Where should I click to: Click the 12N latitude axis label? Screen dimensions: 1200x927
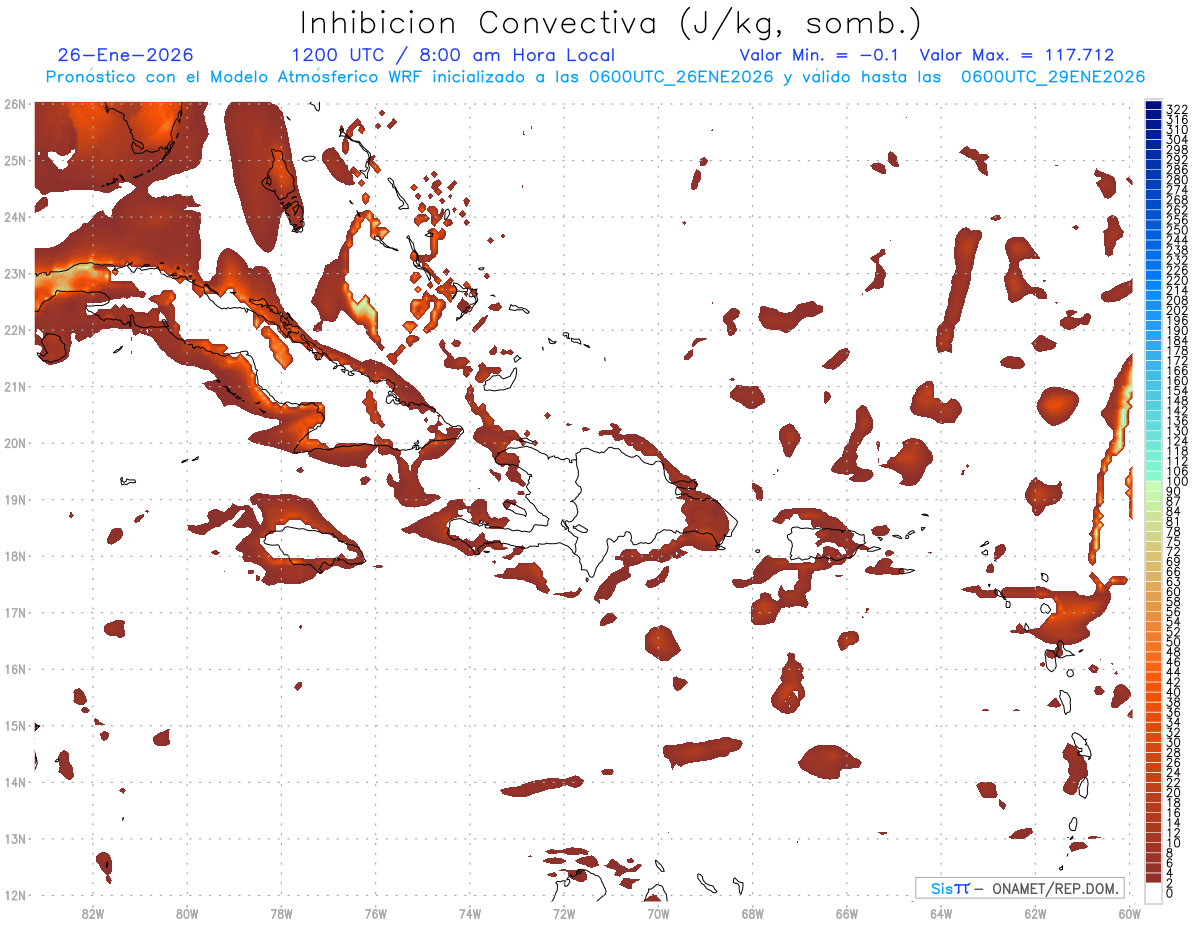pyautogui.click(x=14, y=895)
